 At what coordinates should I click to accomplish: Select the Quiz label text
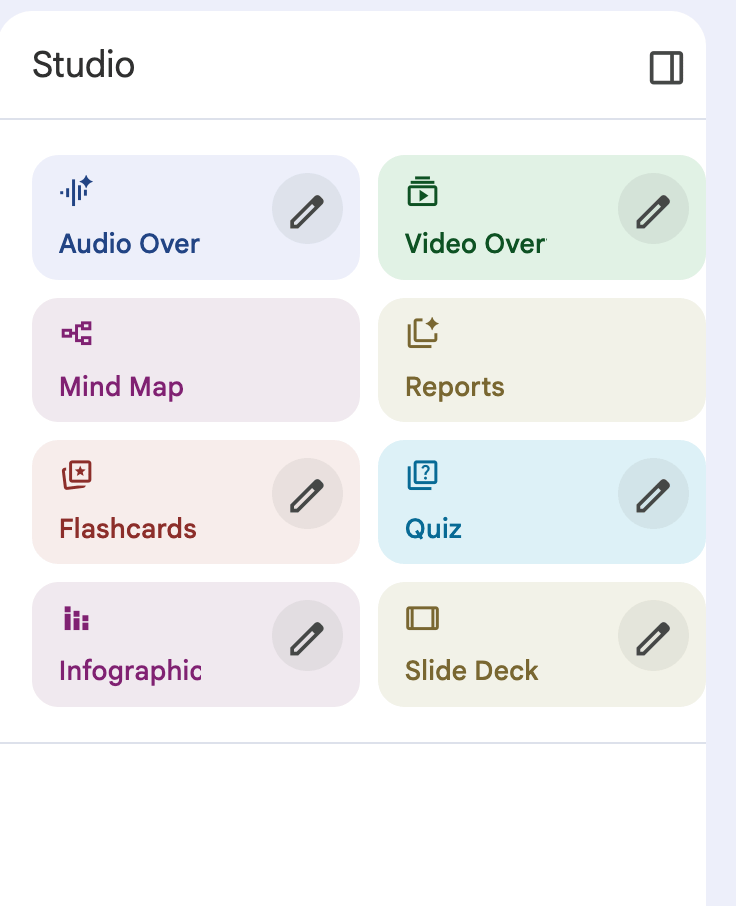(433, 528)
